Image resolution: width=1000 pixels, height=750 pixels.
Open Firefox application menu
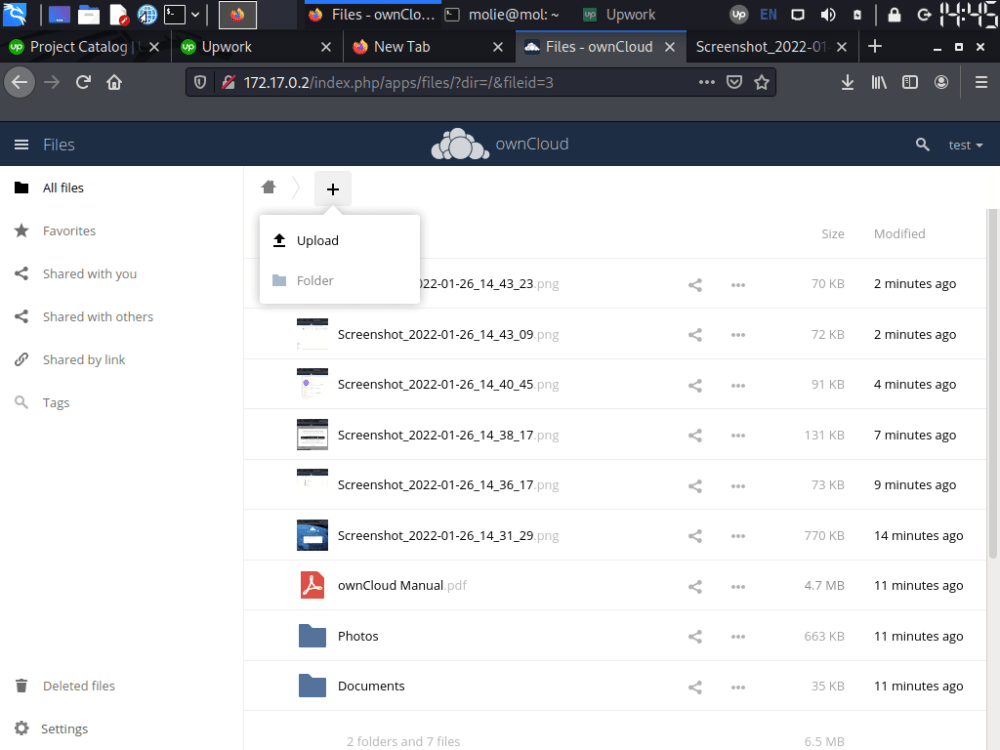point(982,82)
